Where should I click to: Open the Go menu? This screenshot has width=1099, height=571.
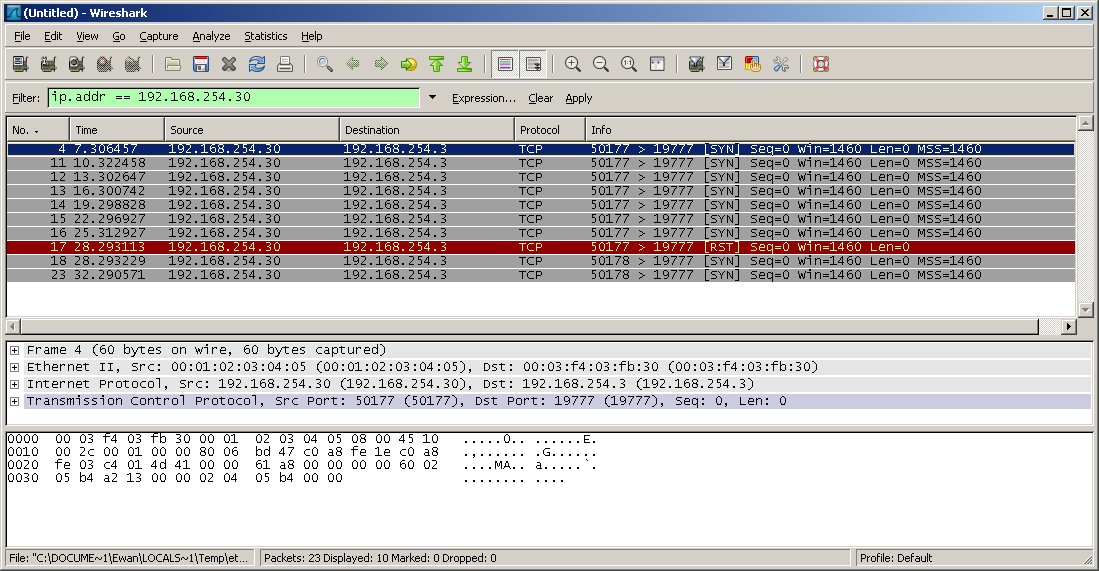point(118,36)
